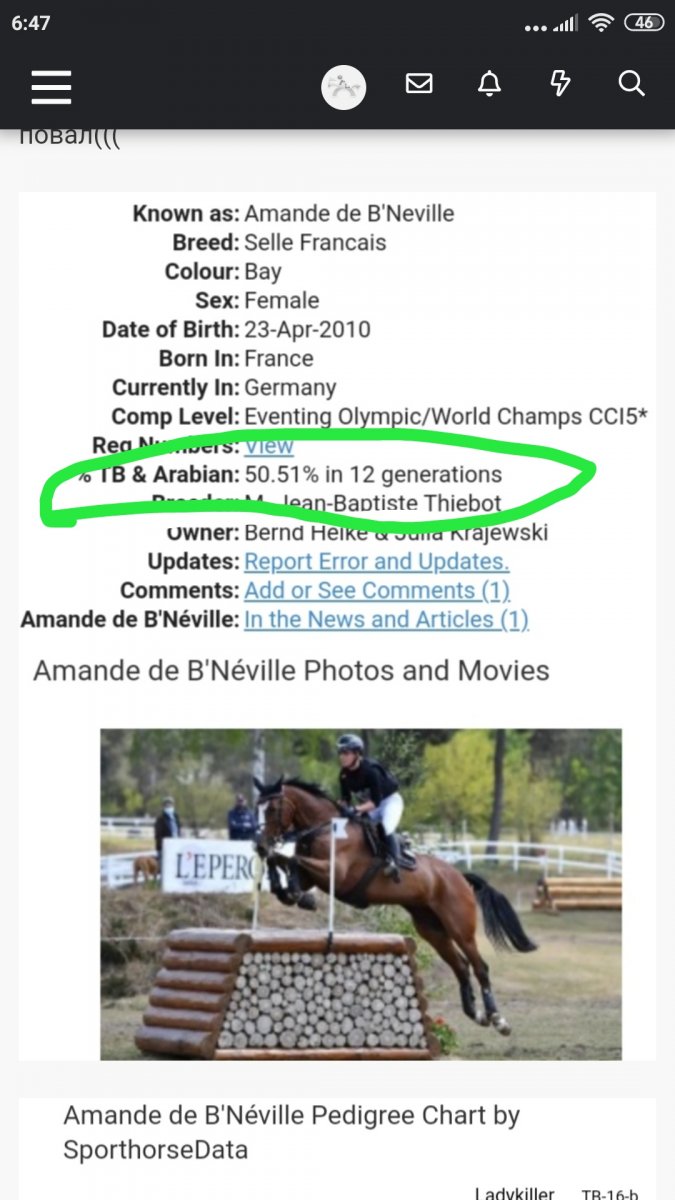This screenshot has height=1200, width=675.
Task: Open the notifications bell icon
Action: point(489,84)
